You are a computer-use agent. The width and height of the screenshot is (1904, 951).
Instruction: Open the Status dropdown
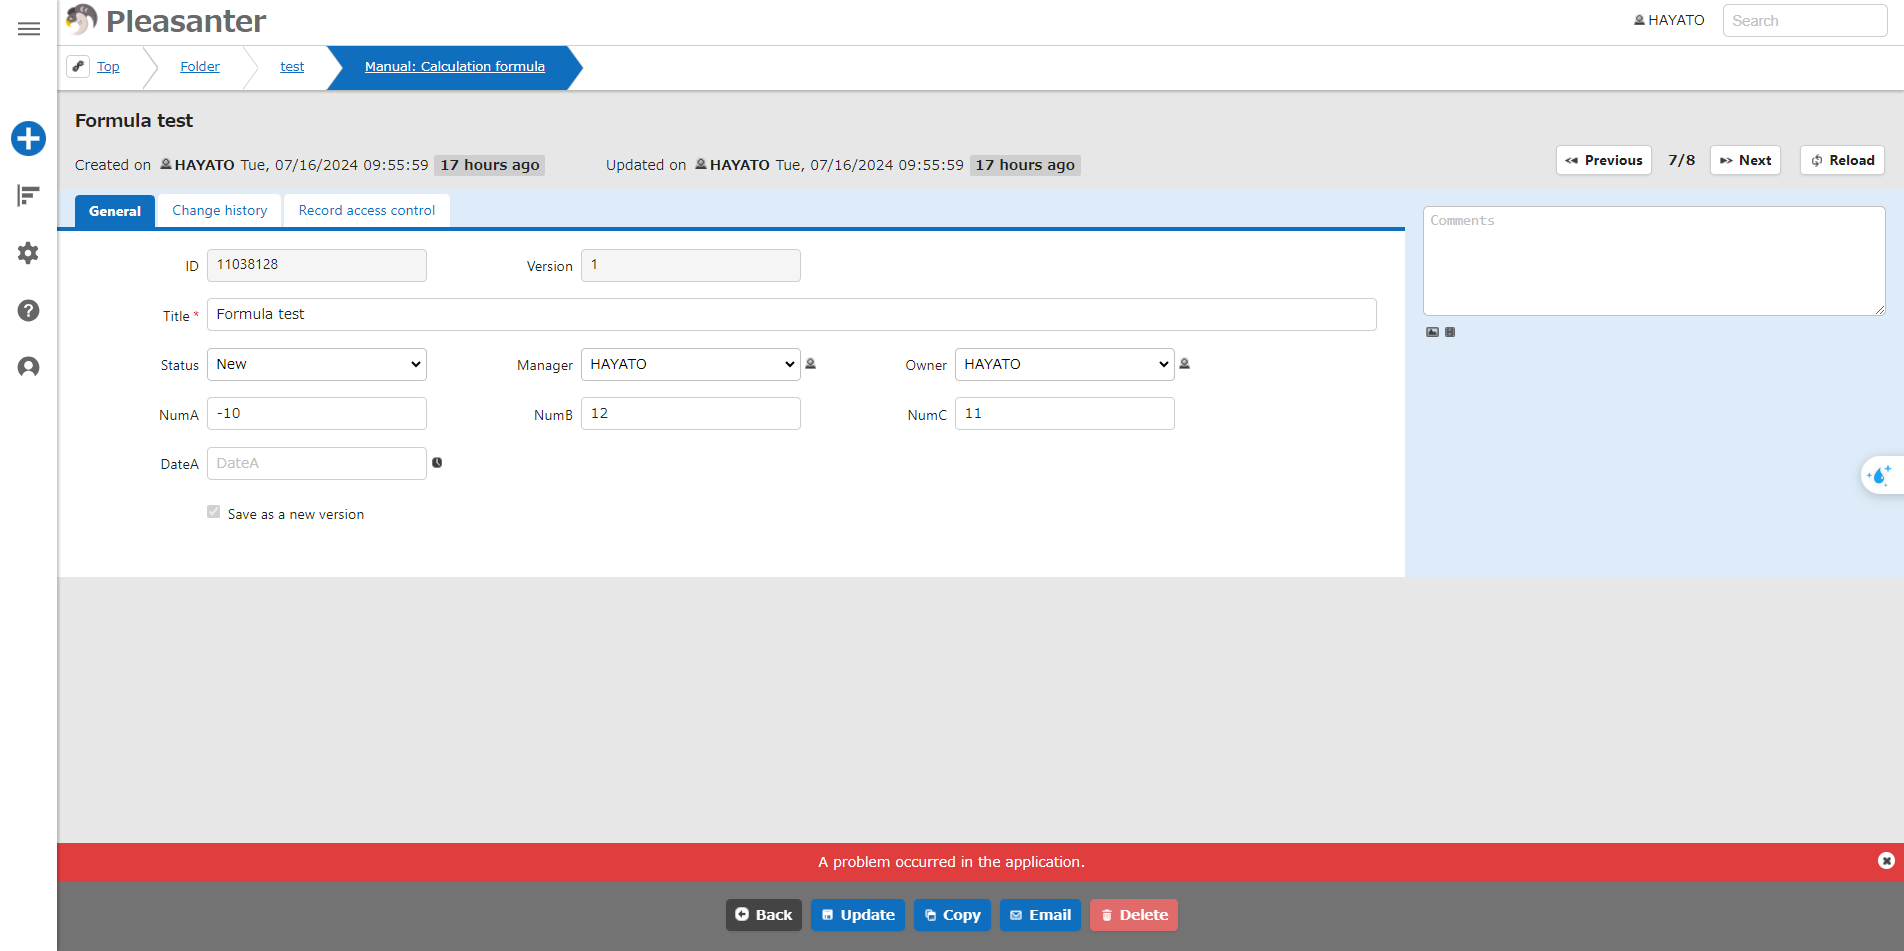click(317, 364)
